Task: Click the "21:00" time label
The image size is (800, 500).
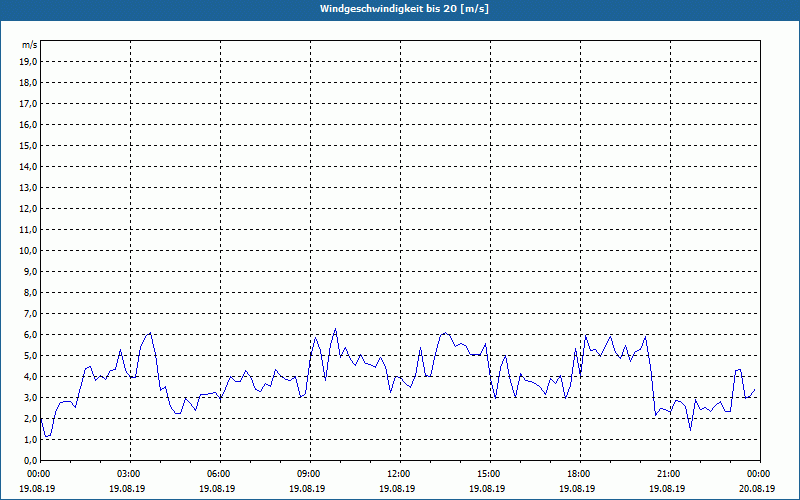Action: pos(670,474)
